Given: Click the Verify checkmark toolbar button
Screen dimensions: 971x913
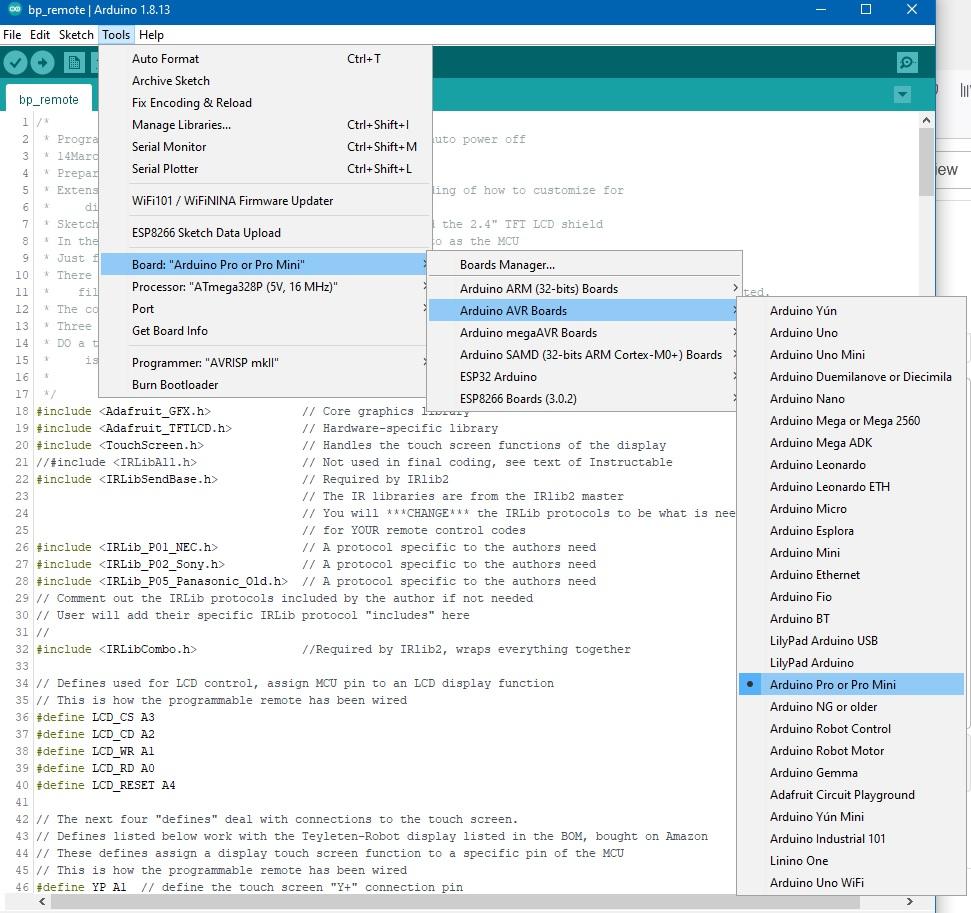Looking at the screenshot, I should pyautogui.click(x=15, y=62).
